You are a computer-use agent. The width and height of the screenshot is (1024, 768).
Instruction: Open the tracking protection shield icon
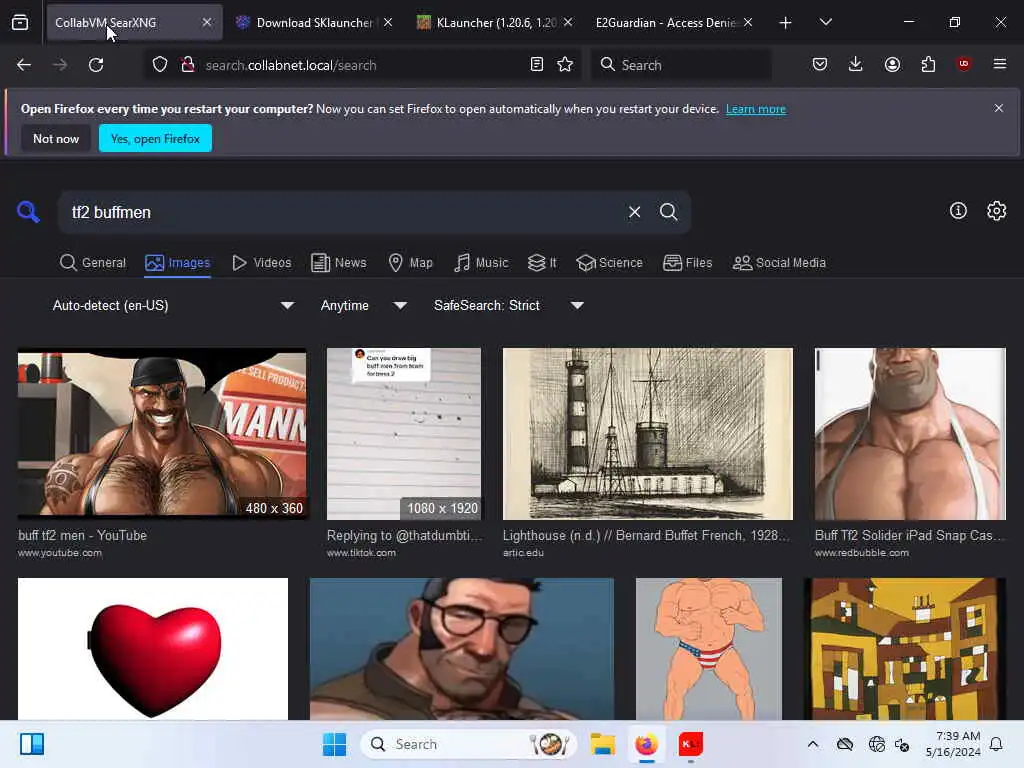[160, 65]
